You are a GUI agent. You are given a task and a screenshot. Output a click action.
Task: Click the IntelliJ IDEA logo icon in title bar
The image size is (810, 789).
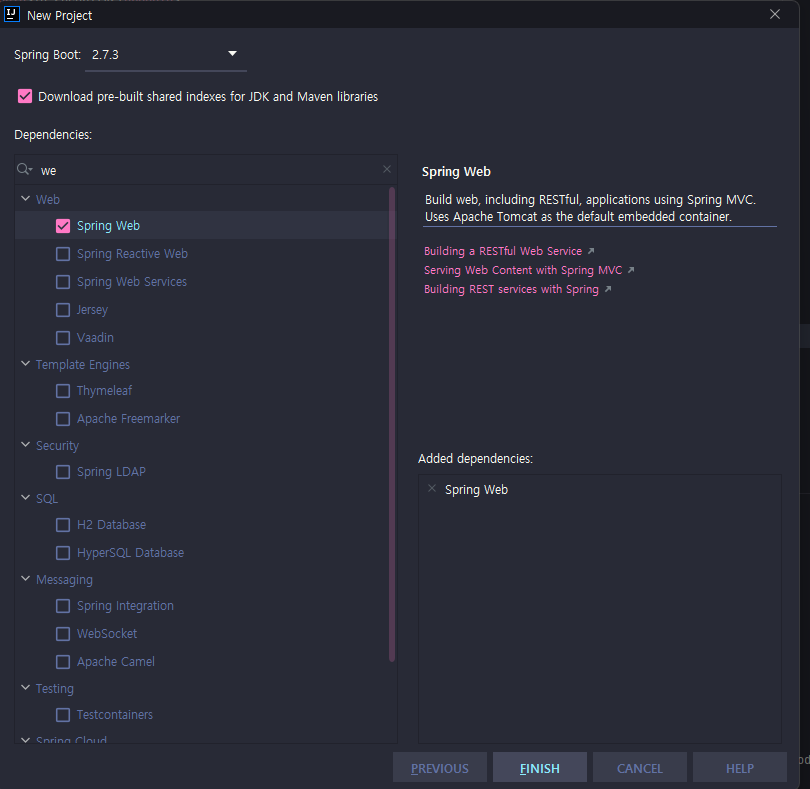[12, 14]
